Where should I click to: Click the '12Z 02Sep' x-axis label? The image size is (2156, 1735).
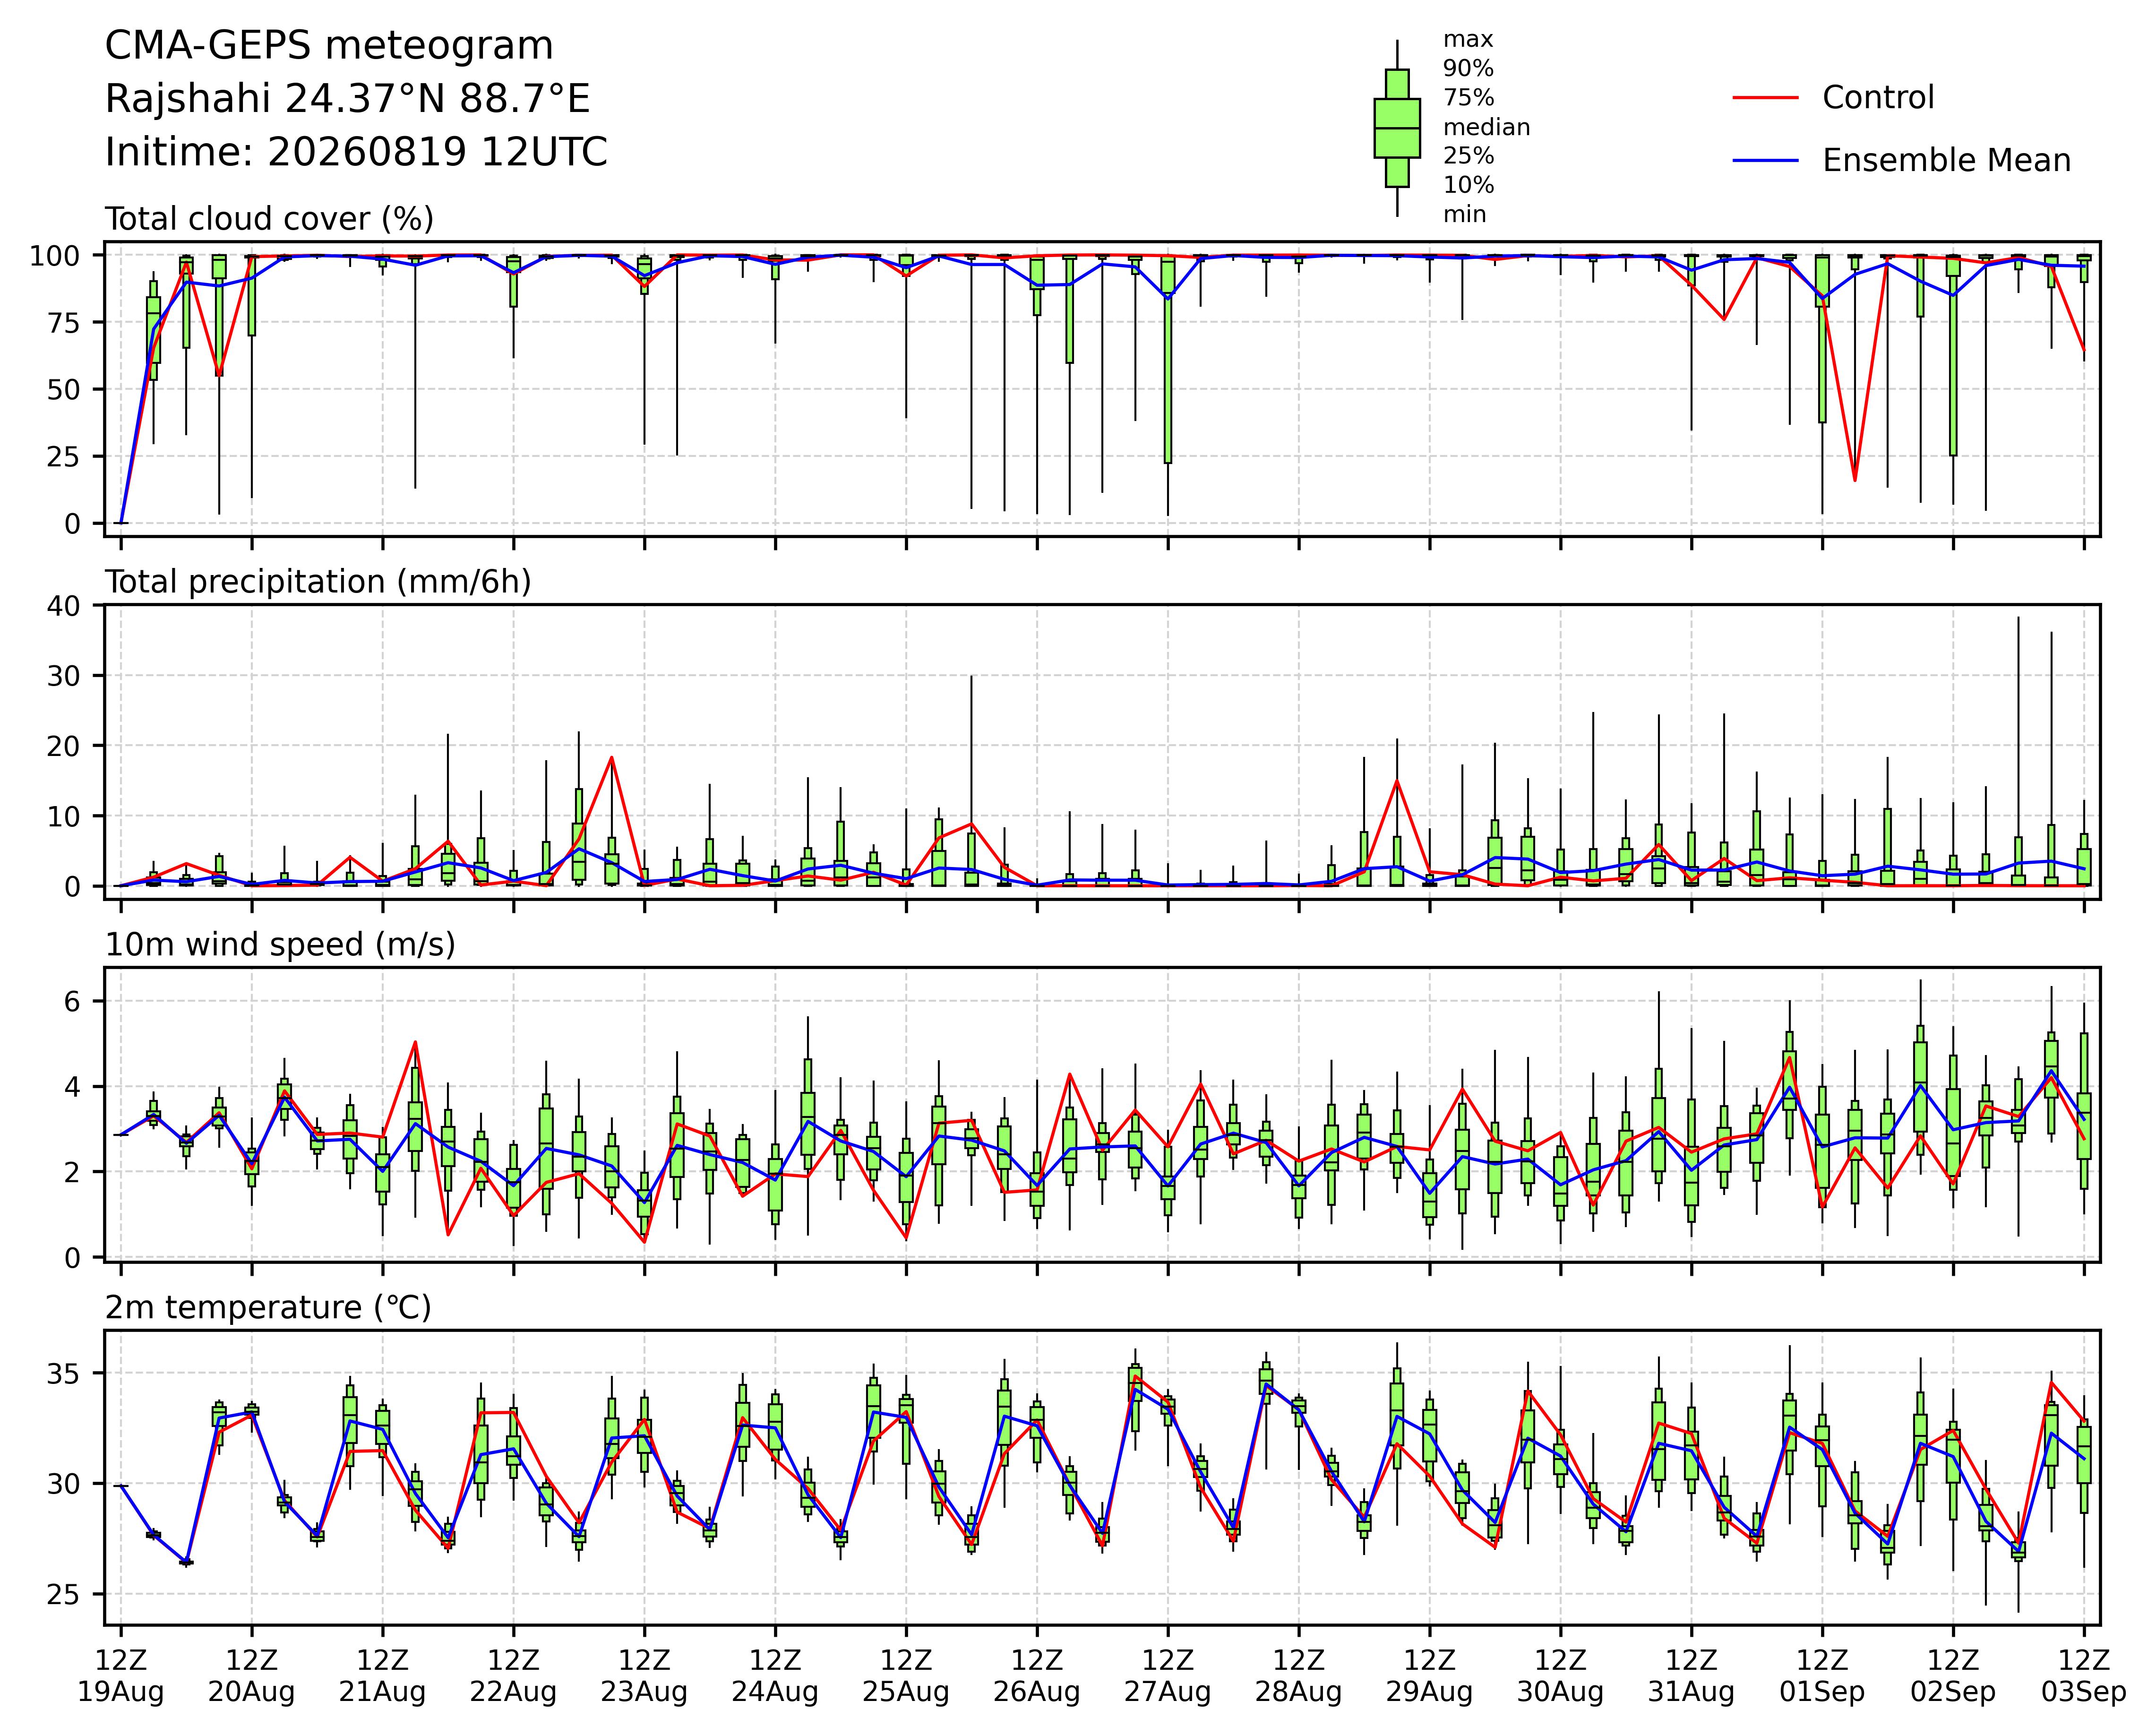click(1953, 1677)
